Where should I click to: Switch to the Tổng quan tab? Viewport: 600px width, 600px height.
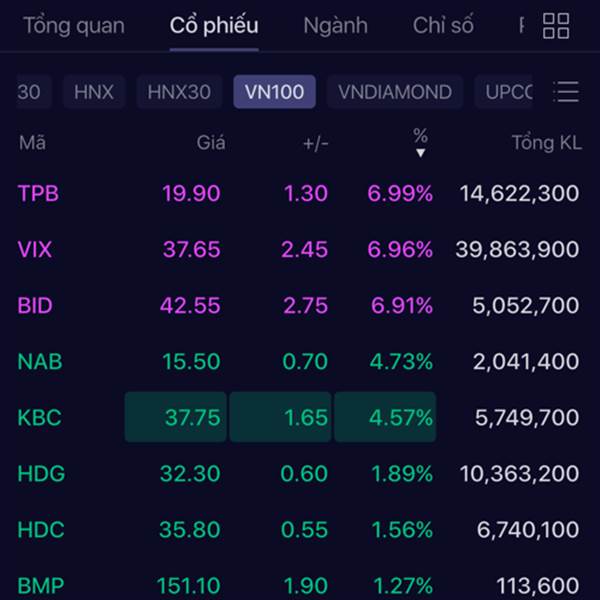pyautogui.click(x=74, y=26)
